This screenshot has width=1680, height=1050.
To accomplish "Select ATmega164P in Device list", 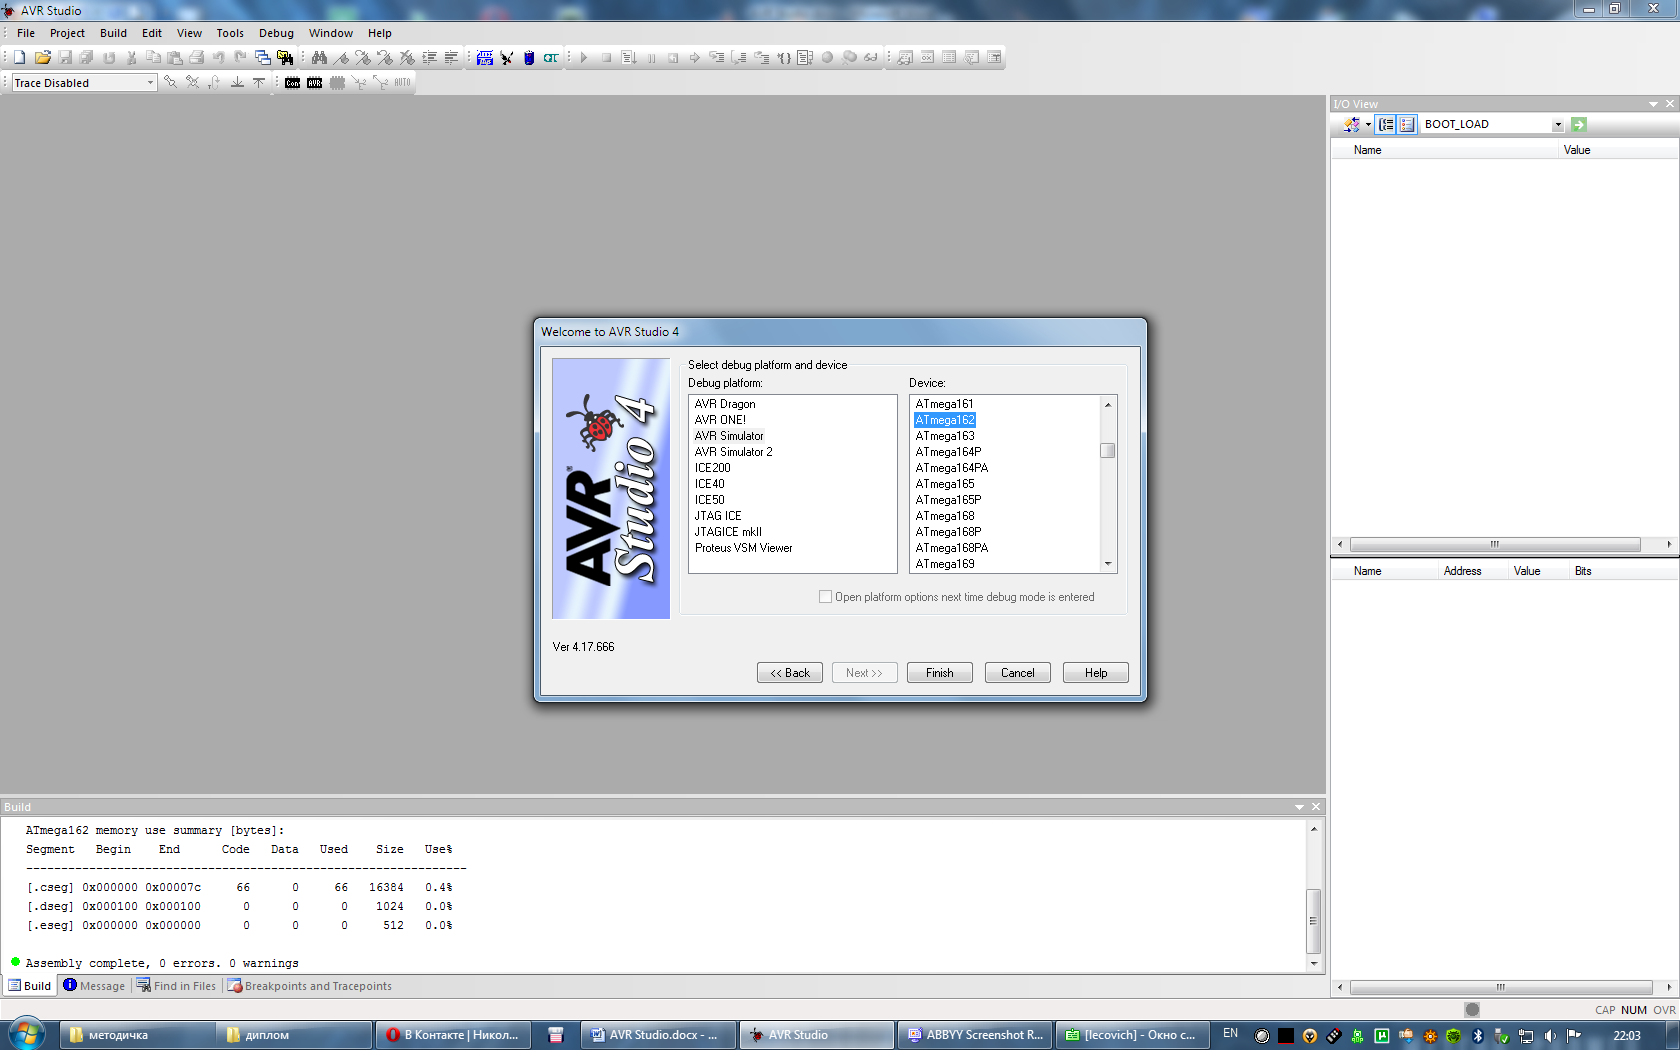I will pos(948,452).
